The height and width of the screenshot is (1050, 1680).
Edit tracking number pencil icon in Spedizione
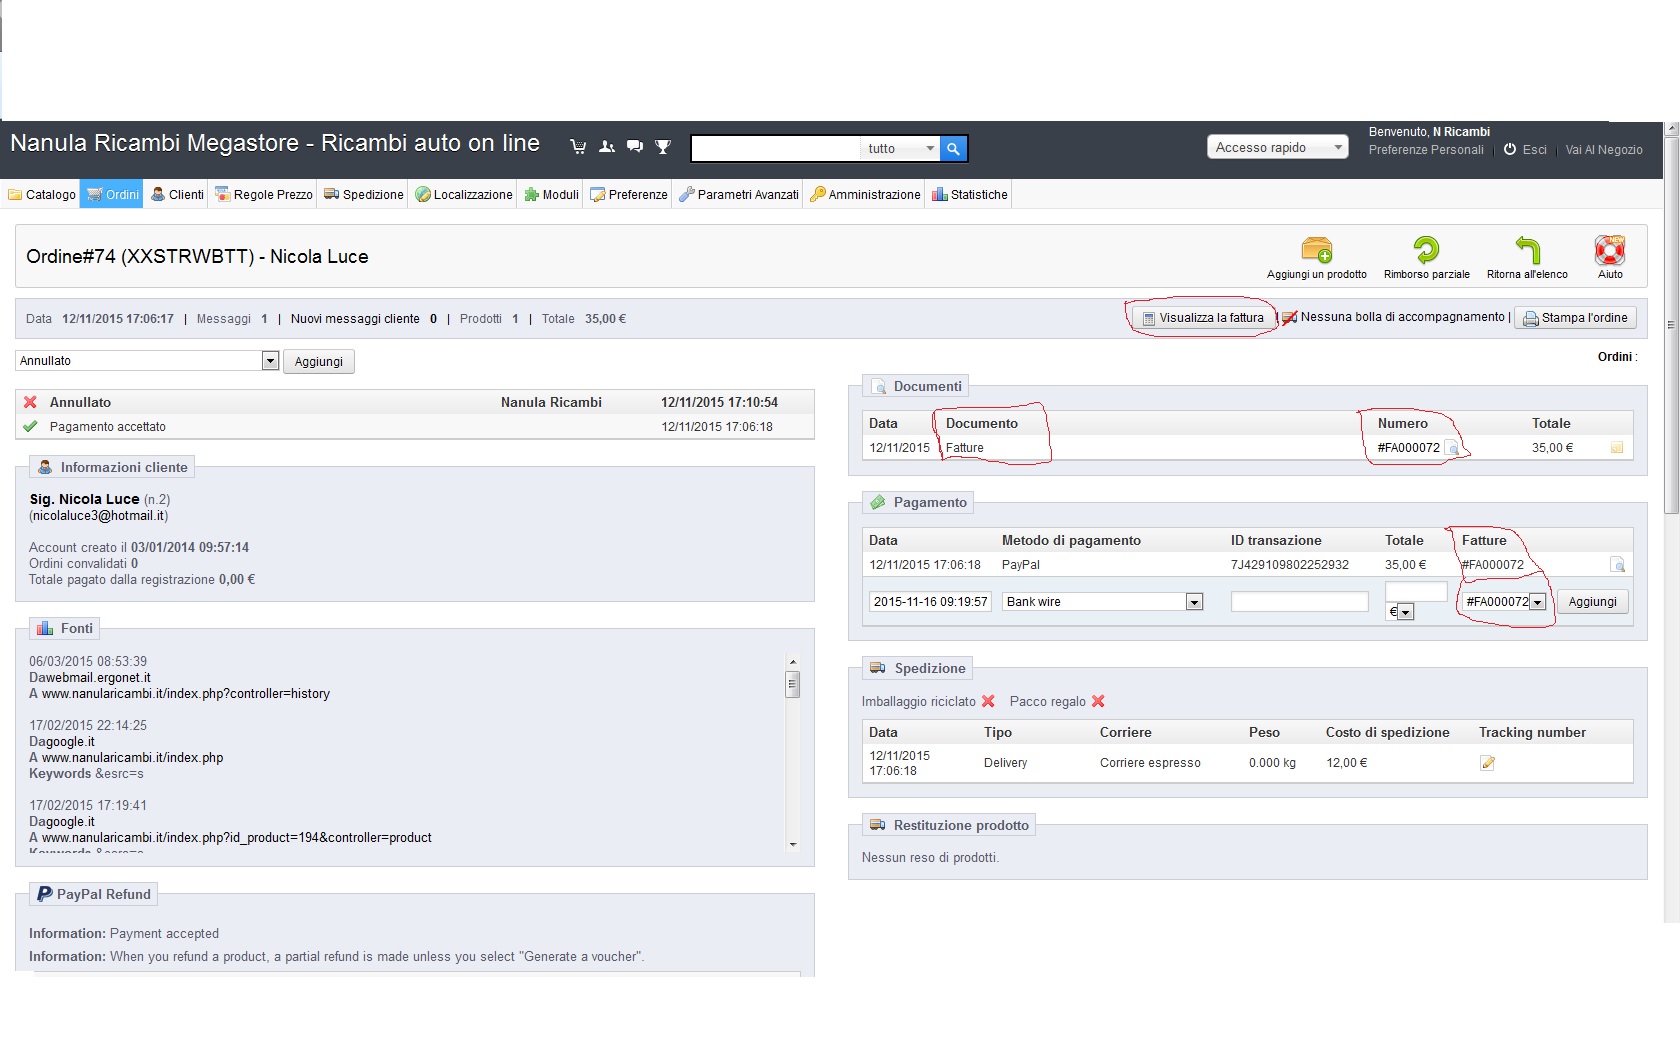(x=1488, y=763)
